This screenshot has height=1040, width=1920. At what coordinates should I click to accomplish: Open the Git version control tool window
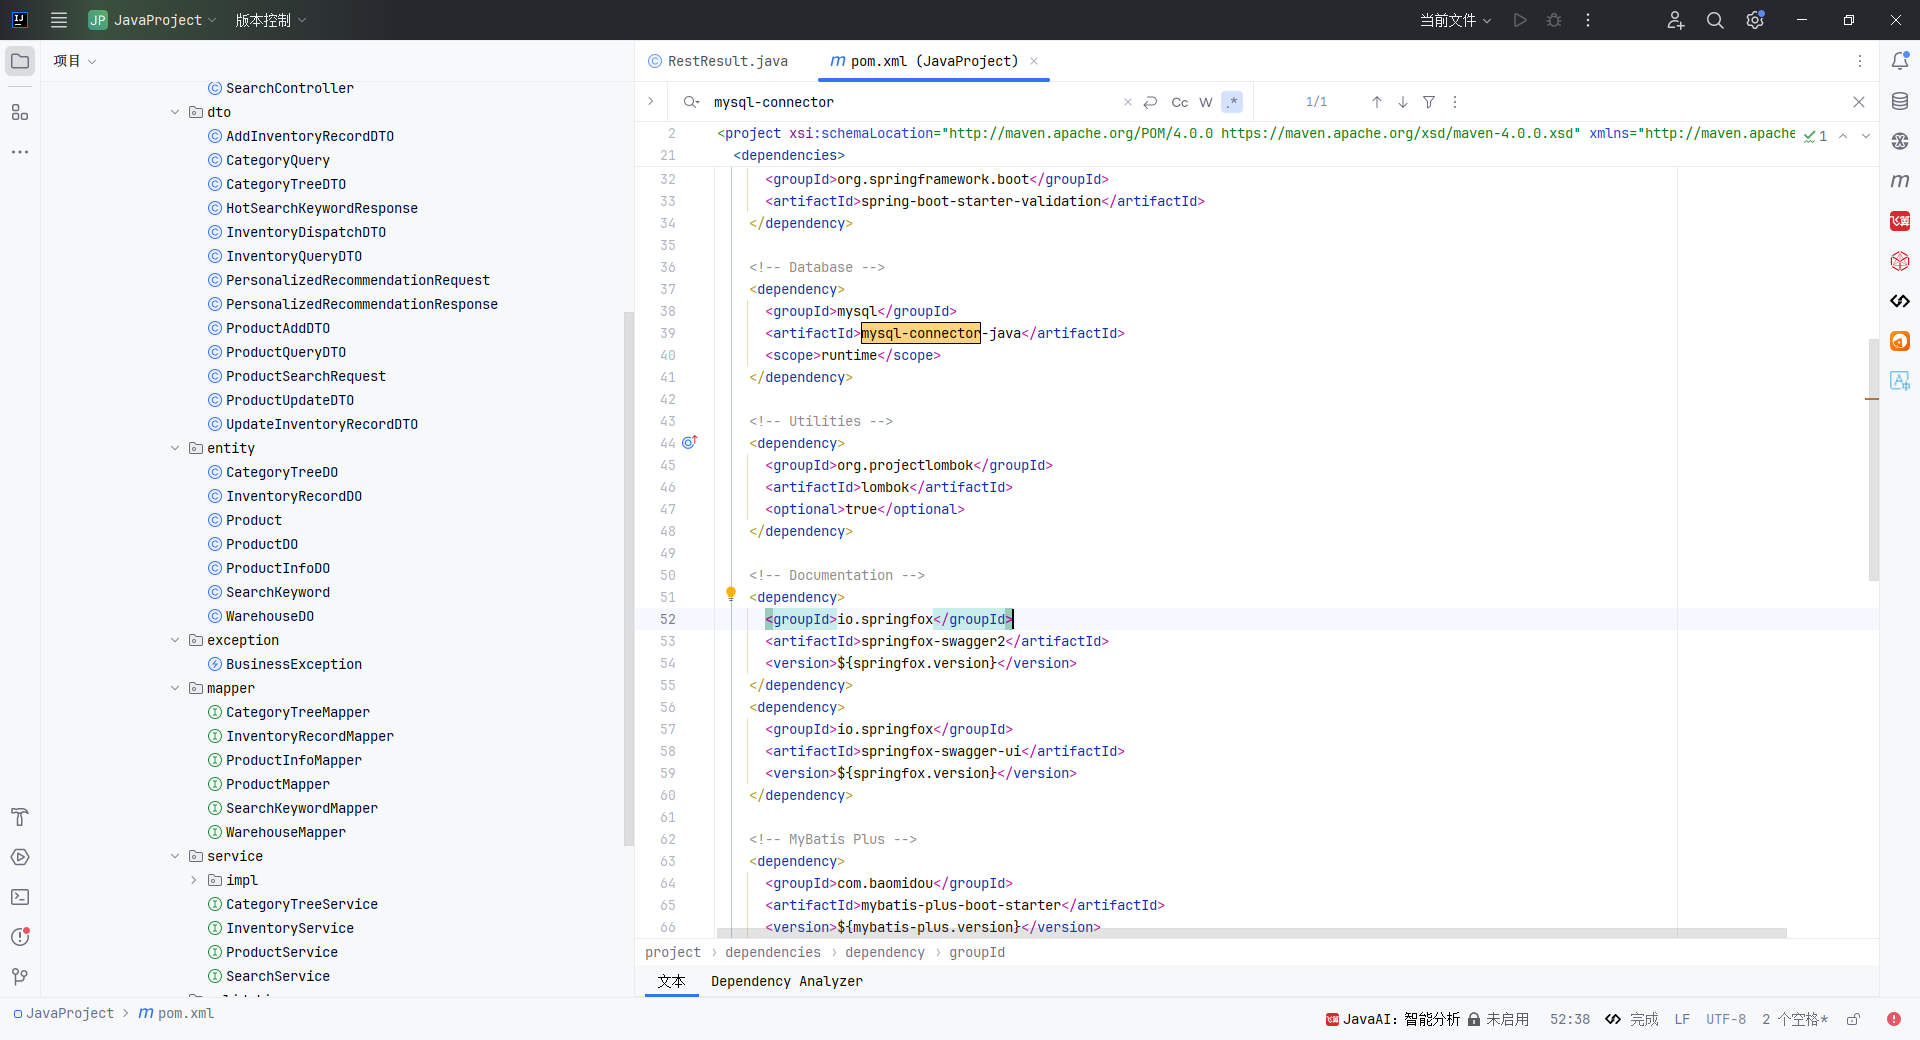tap(20, 977)
